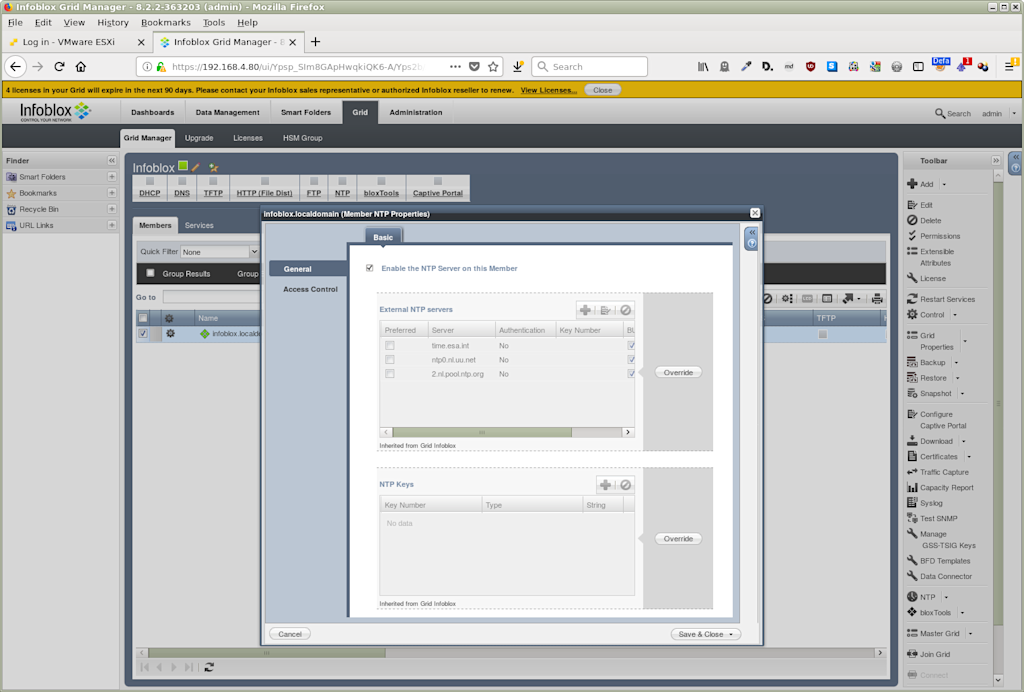Click the print icon above the members table
The height and width of the screenshot is (692, 1024).
pyautogui.click(x=877, y=298)
